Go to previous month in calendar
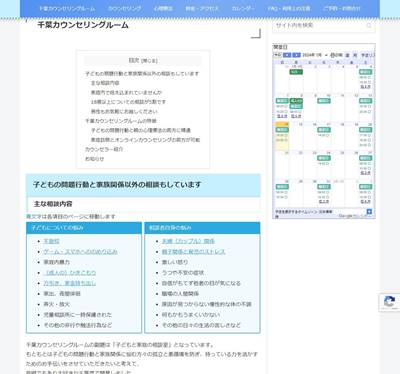 (x=287, y=55)
